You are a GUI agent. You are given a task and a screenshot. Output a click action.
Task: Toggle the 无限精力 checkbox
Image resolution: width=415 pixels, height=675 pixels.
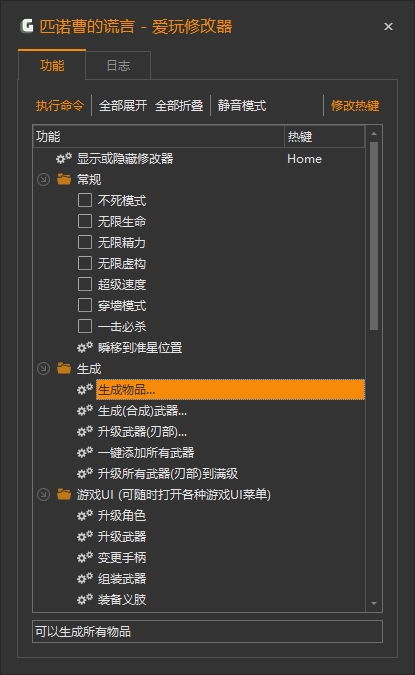click(85, 242)
